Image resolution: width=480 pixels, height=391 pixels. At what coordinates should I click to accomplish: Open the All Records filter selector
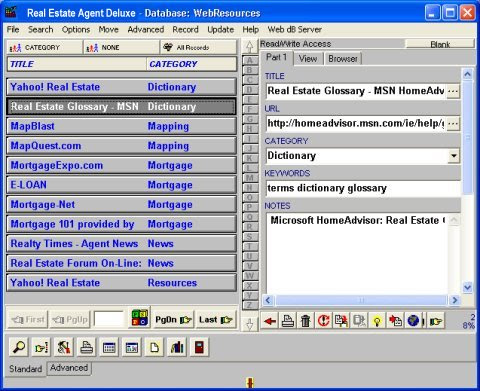coord(199,47)
